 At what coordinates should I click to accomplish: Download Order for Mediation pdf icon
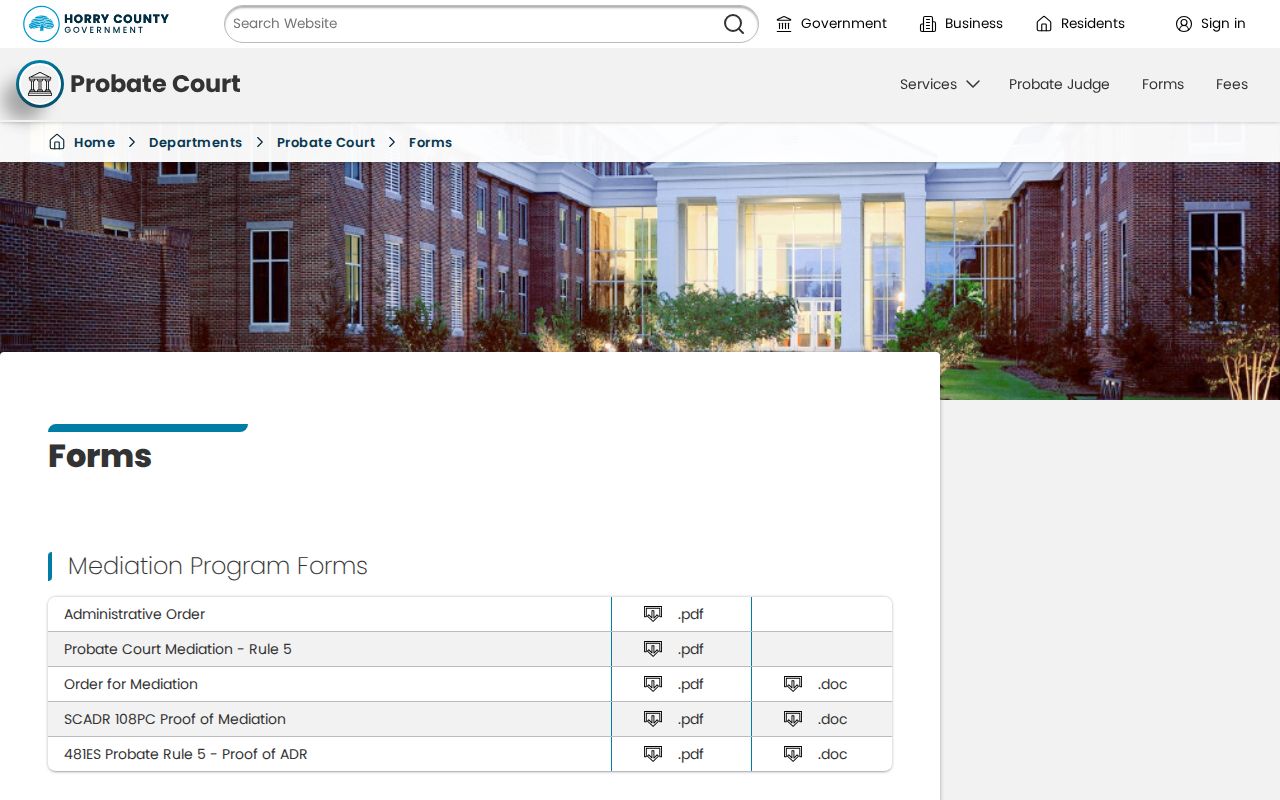tap(653, 684)
